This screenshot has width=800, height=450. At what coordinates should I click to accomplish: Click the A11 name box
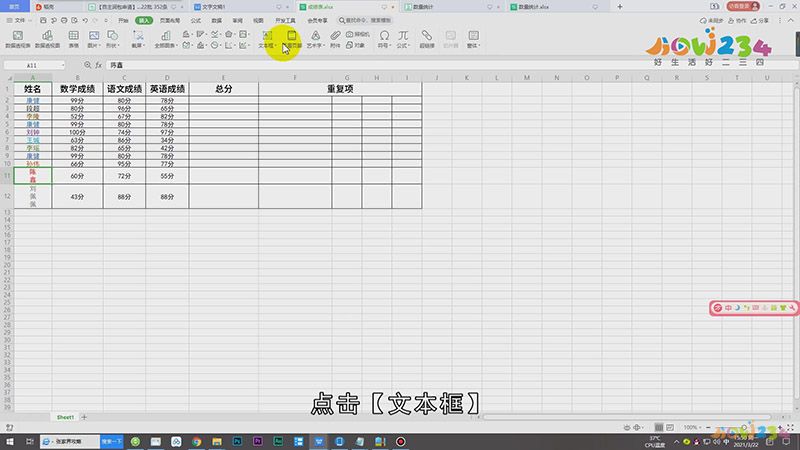32,65
